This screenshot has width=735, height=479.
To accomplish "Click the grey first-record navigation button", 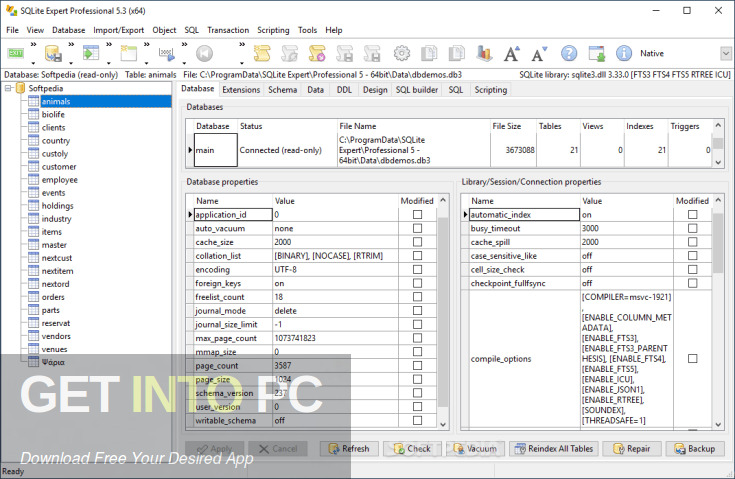I will [204, 53].
